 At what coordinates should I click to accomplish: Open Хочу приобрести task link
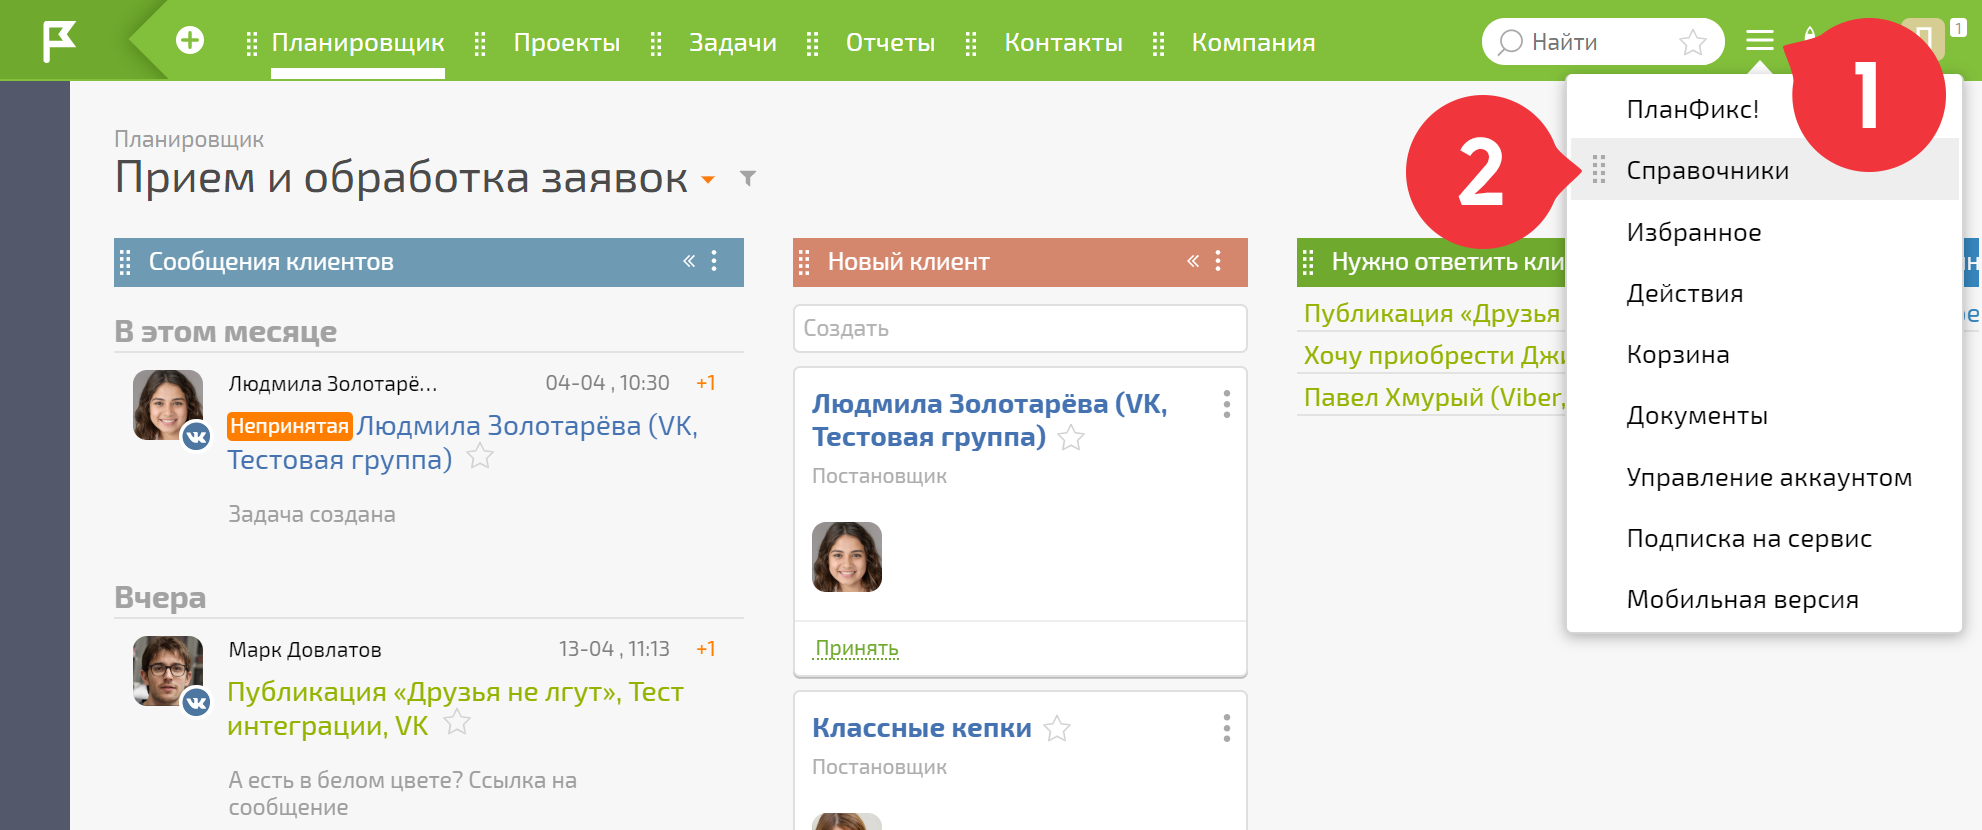pyautogui.click(x=1434, y=355)
